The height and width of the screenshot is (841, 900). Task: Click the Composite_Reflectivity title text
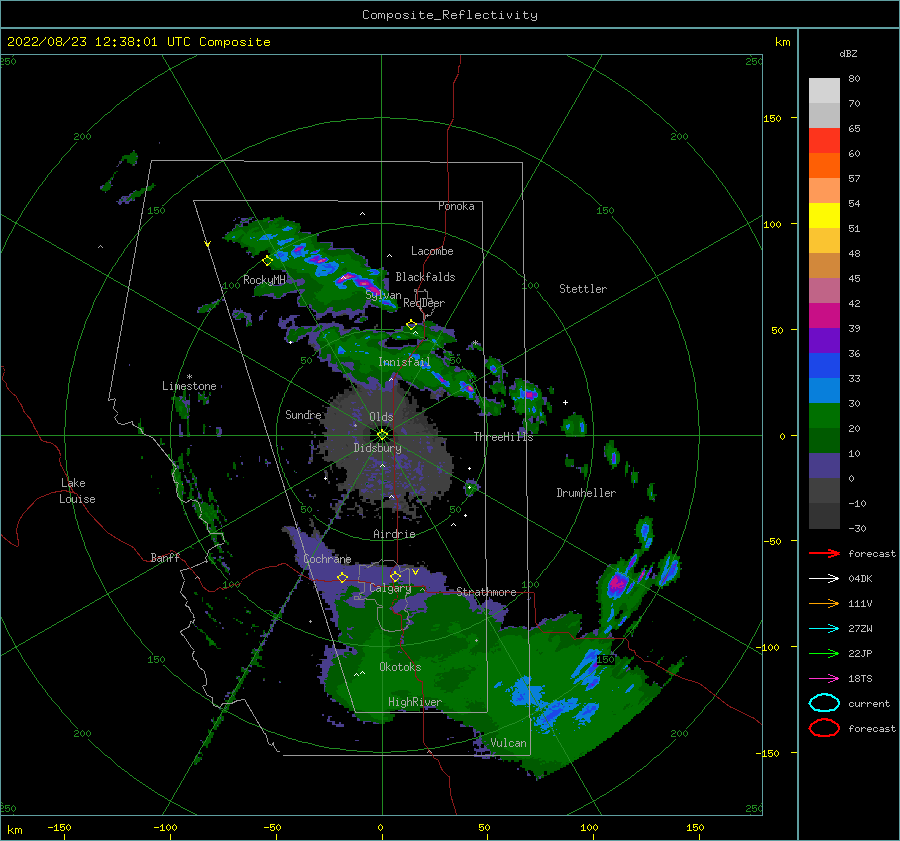pyautogui.click(x=450, y=15)
